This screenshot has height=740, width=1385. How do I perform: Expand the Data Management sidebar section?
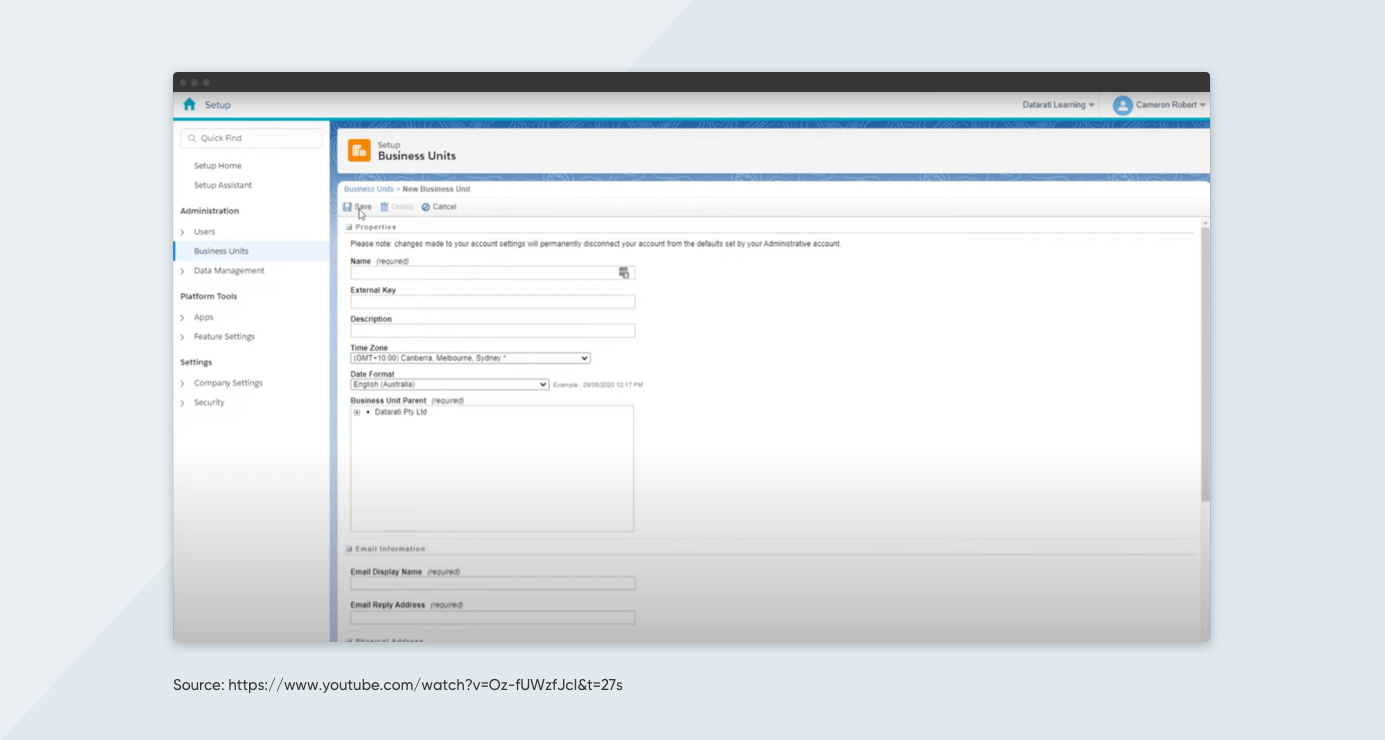point(183,271)
